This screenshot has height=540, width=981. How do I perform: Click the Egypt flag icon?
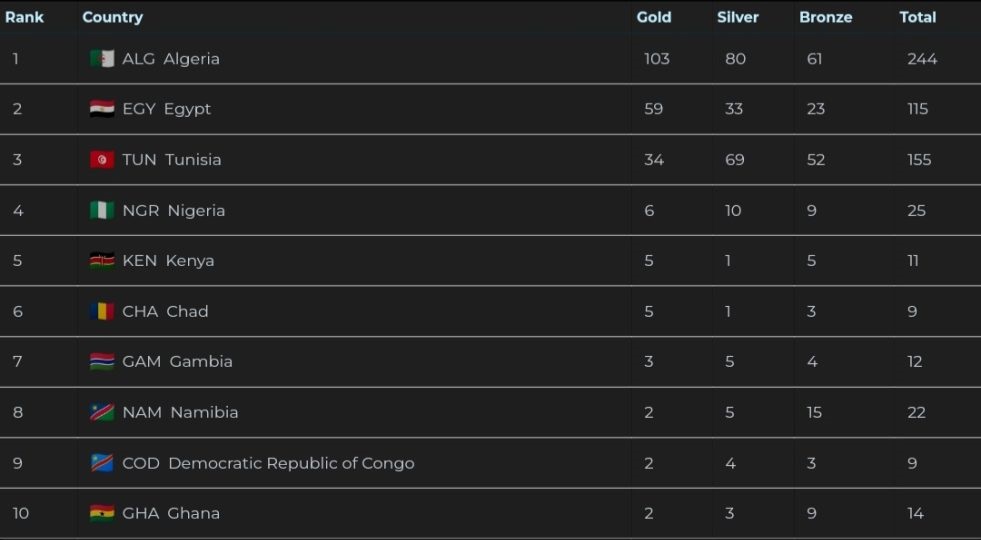click(x=102, y=109)
